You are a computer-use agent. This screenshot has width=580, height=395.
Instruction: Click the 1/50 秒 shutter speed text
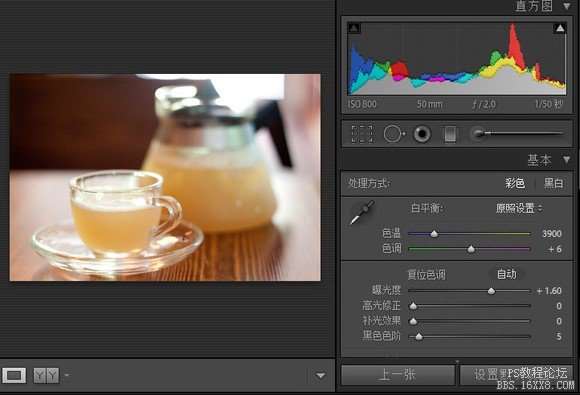(x=549, y=104)
